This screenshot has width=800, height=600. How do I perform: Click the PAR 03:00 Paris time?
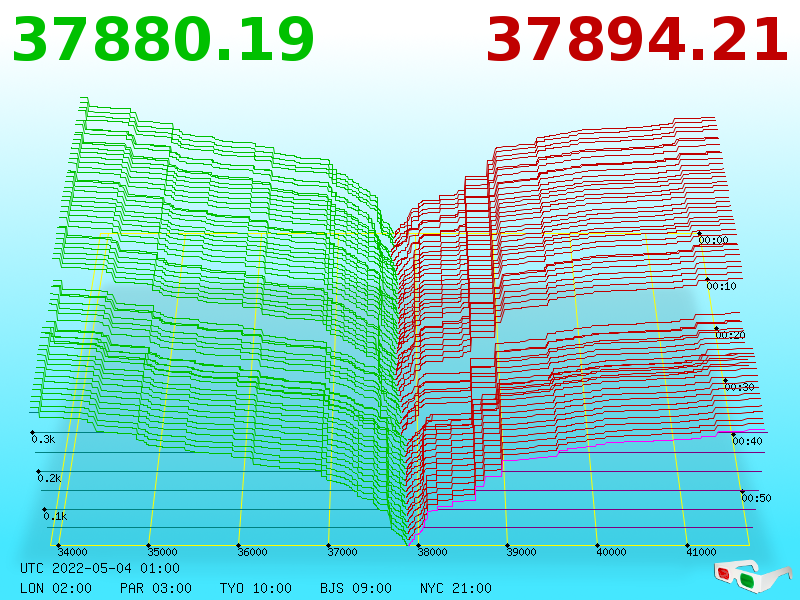[x=156, y=588]
